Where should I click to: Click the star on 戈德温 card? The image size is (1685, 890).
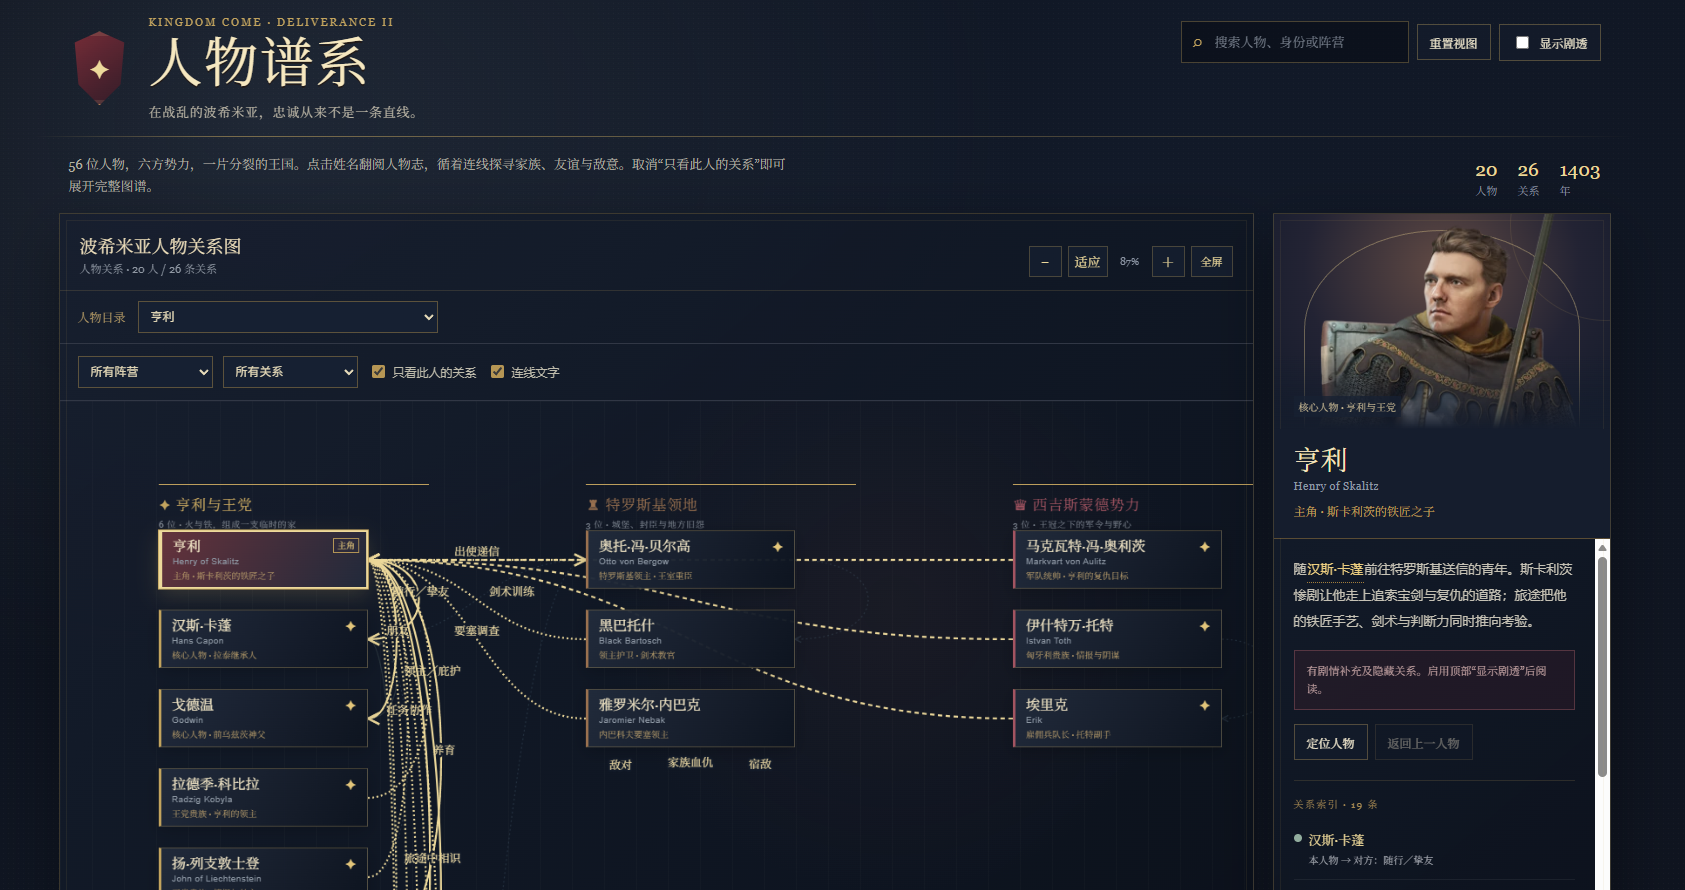(350, 705)
